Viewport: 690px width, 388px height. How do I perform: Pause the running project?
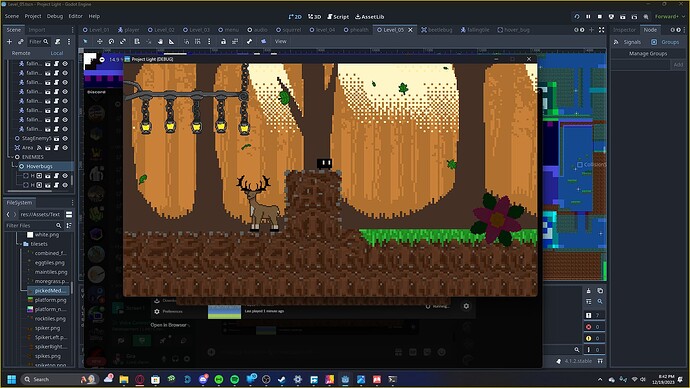588,17
